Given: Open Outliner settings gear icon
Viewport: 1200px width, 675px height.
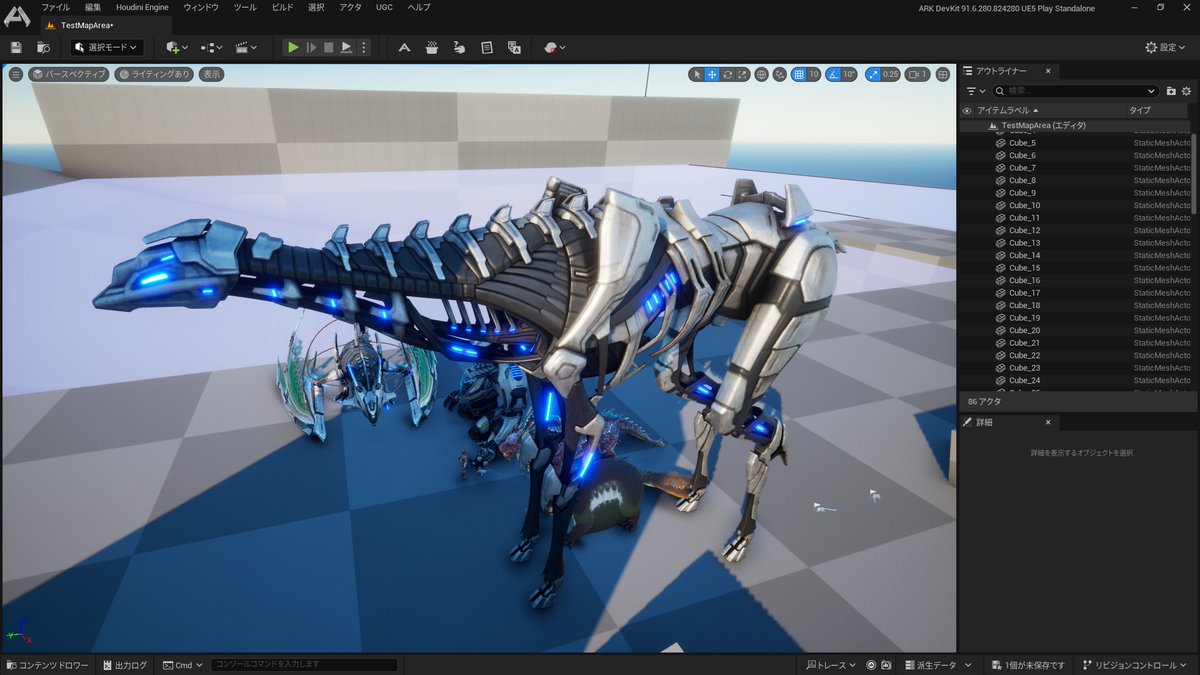Looking at the screenshot, I should coord(1186,91).
